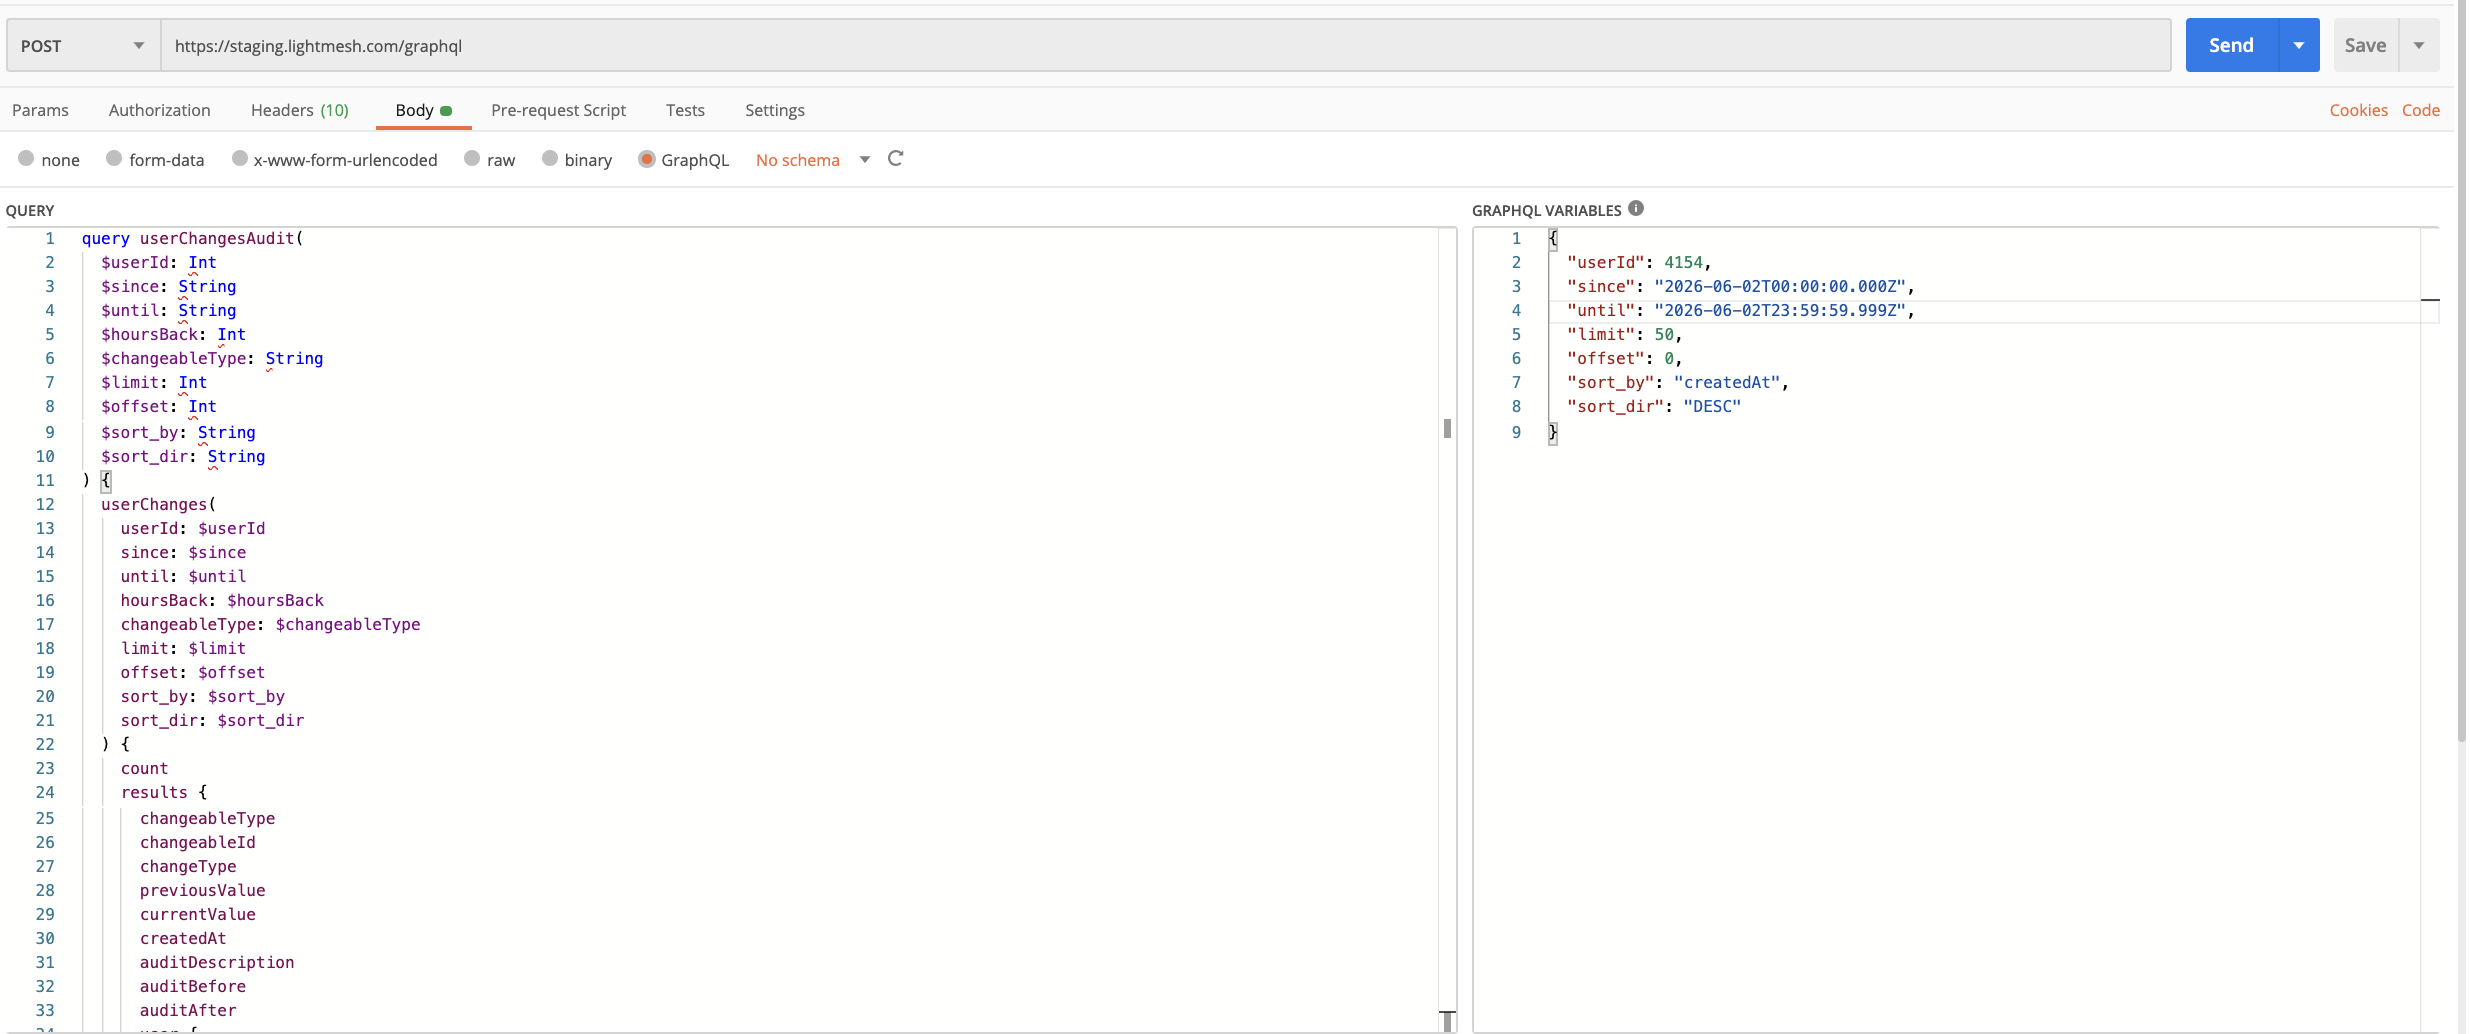This screenshot has height=1034, width=2470.
Task: Click query line 'query userChangesAudit('
Action: (x=192, y=238)
